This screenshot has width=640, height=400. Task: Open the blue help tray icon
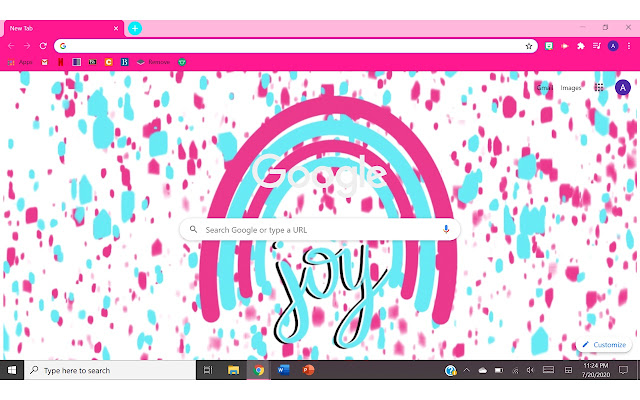[x=451, y=371]
